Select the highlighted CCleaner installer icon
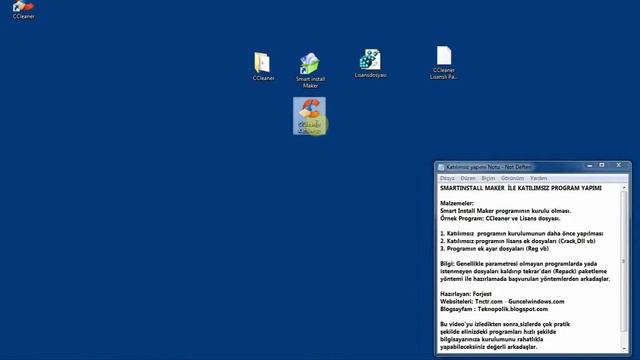 point(309,116)
